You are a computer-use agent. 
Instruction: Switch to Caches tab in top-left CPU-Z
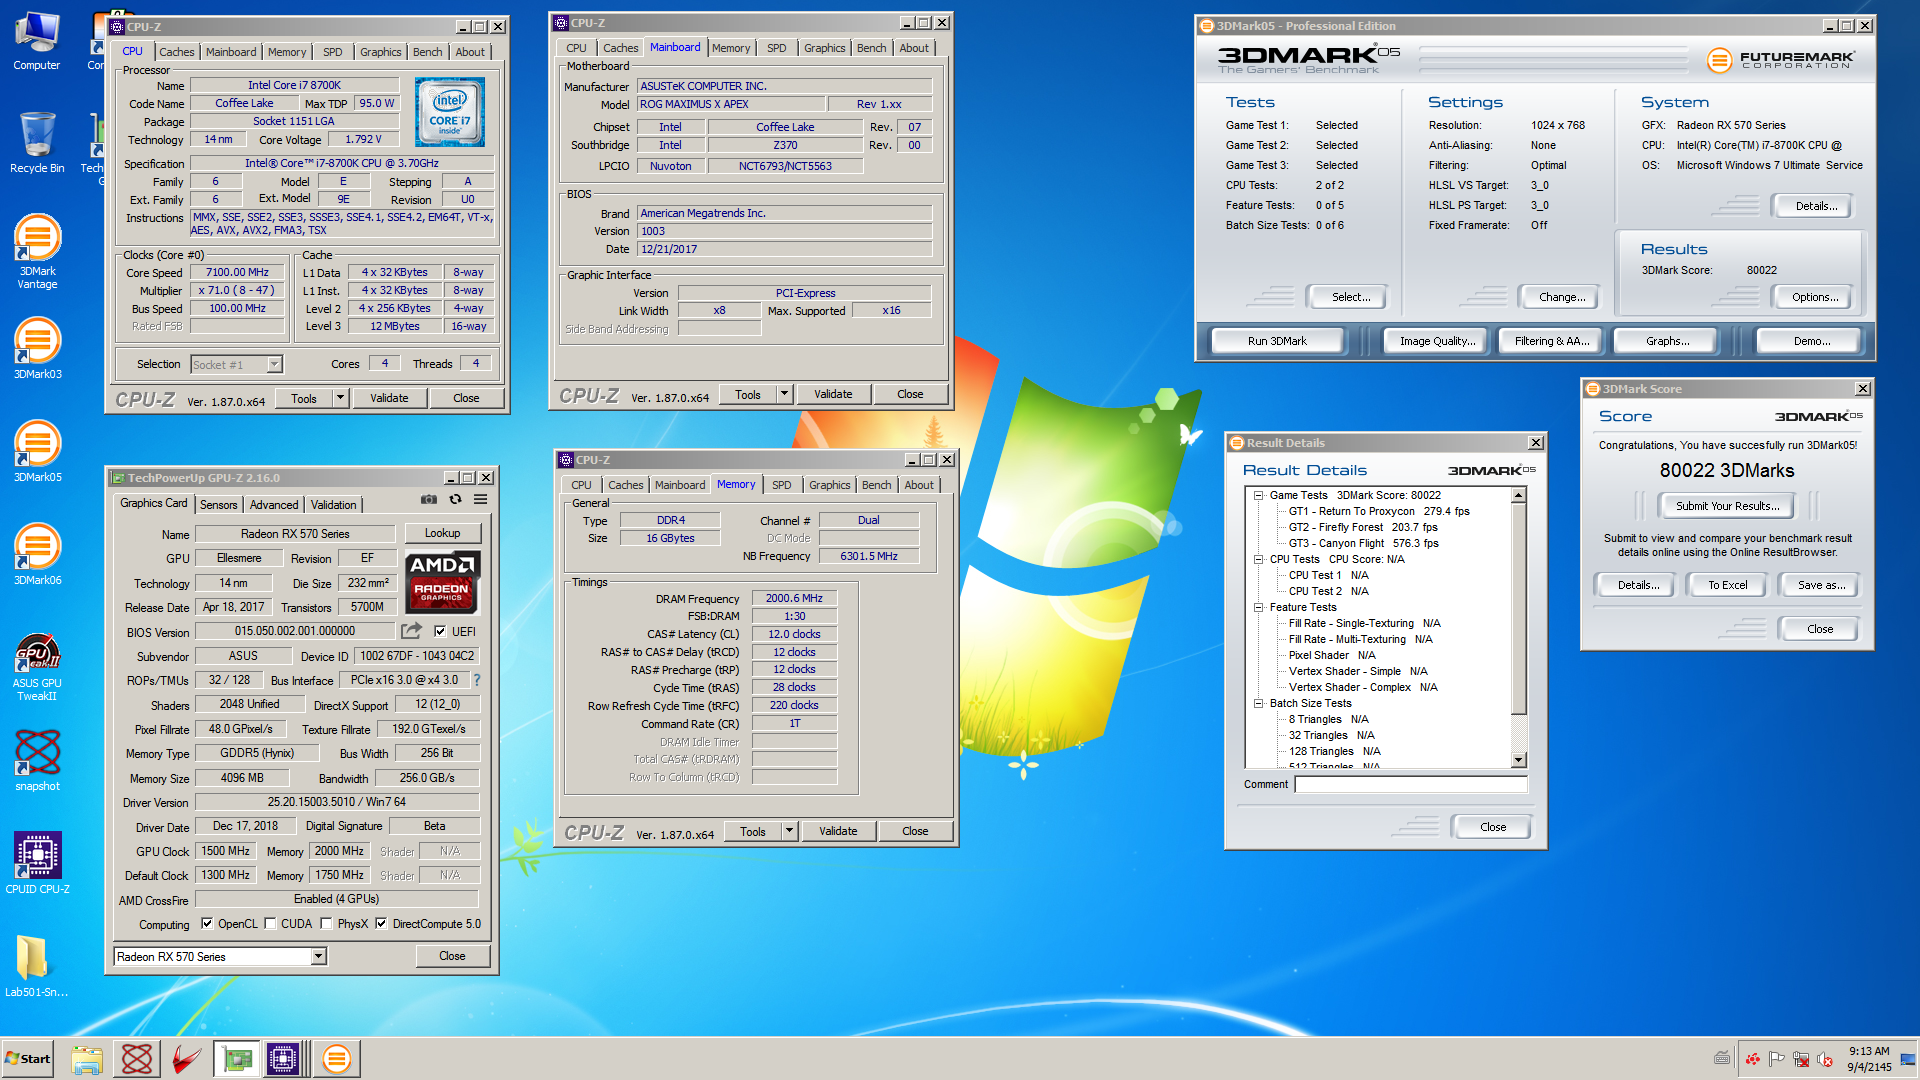pyautogui.click(x=176, y=52)
